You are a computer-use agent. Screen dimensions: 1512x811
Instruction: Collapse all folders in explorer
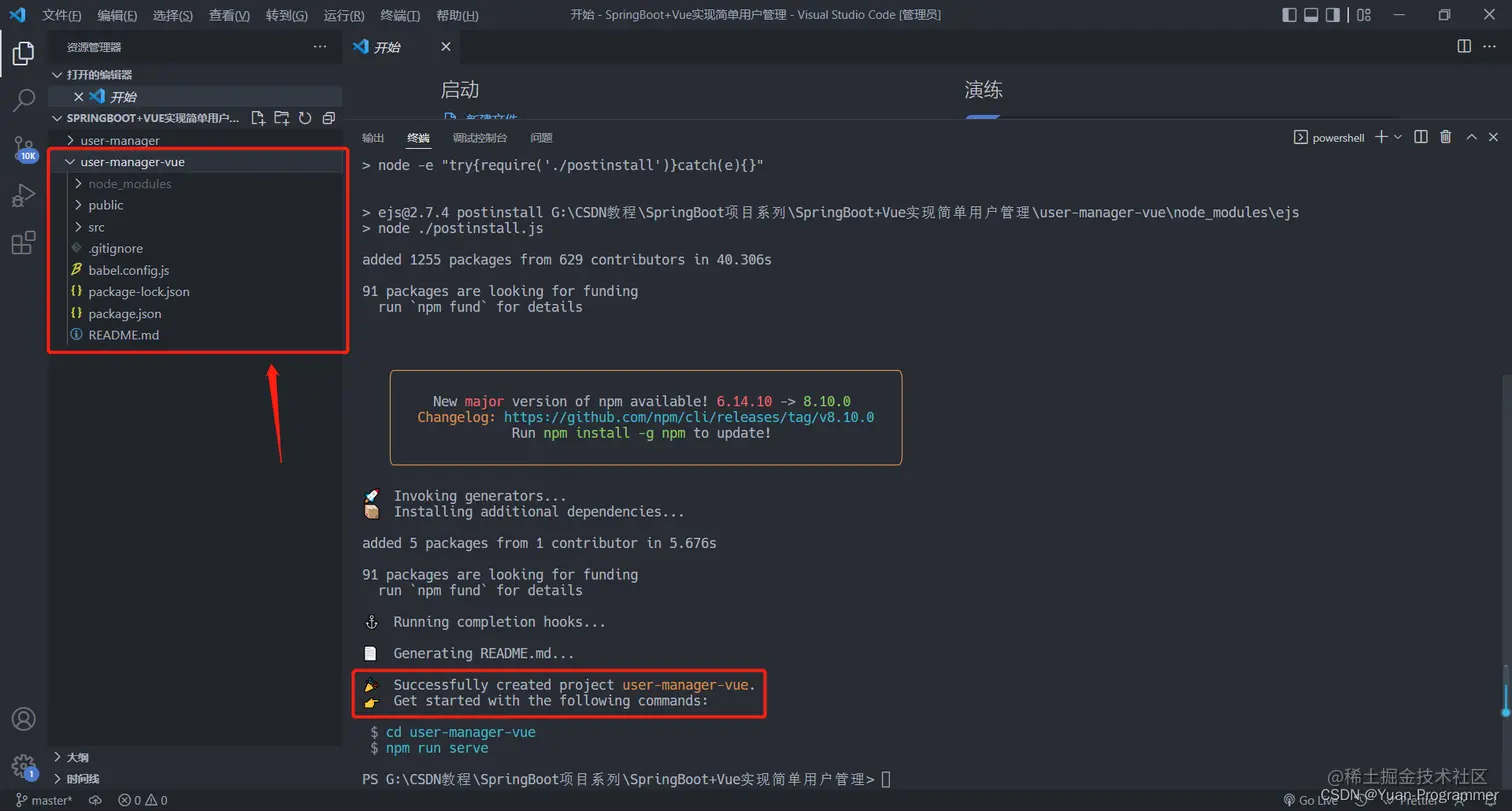tap(328, 118)
